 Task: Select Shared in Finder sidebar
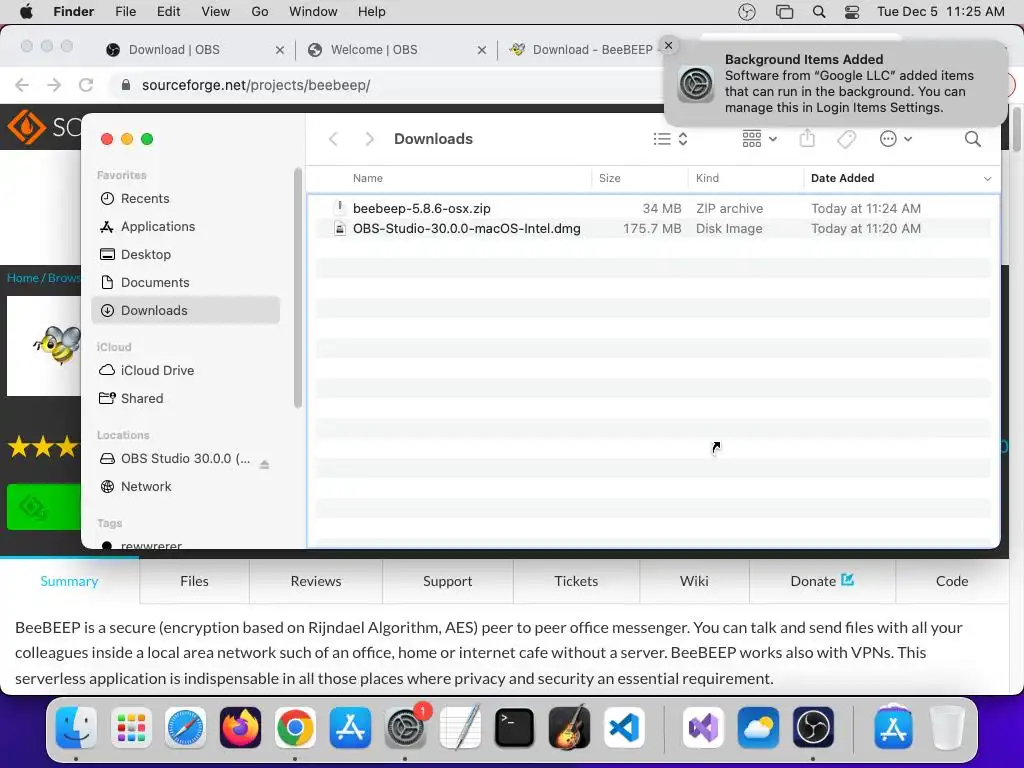(186, 398)
